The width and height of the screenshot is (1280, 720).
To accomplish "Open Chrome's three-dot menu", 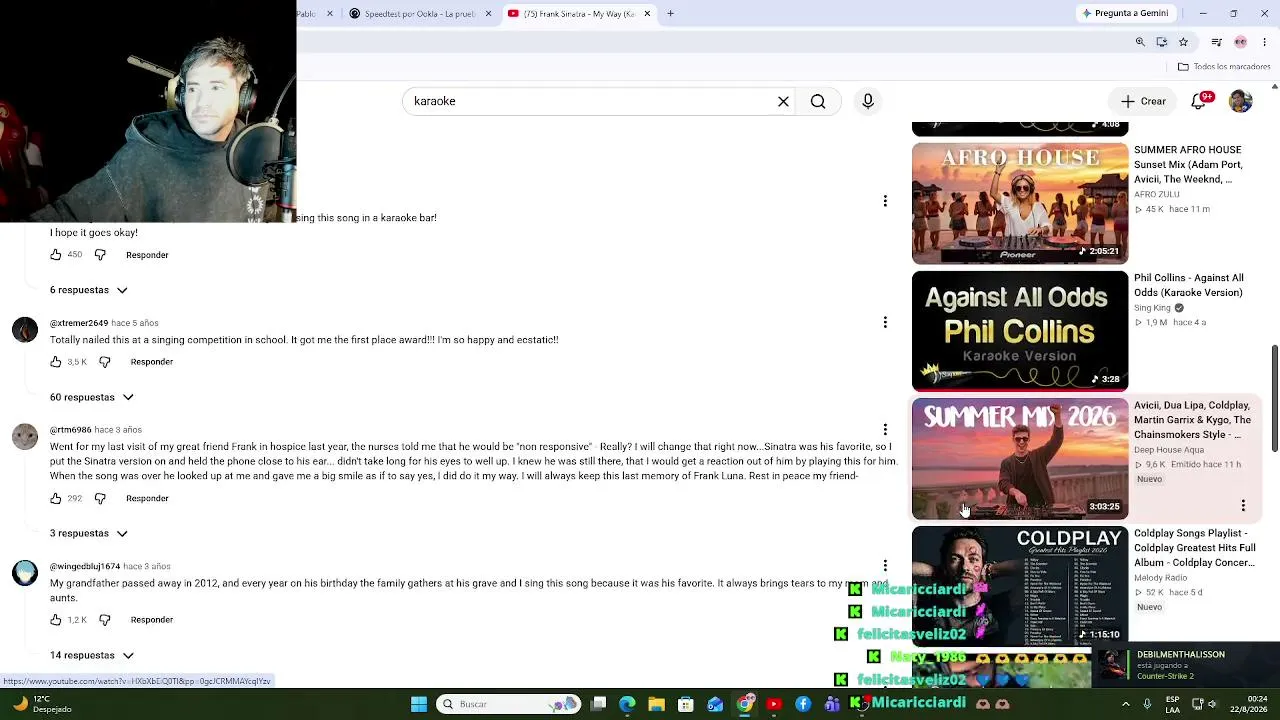I will coord(1265,42).
